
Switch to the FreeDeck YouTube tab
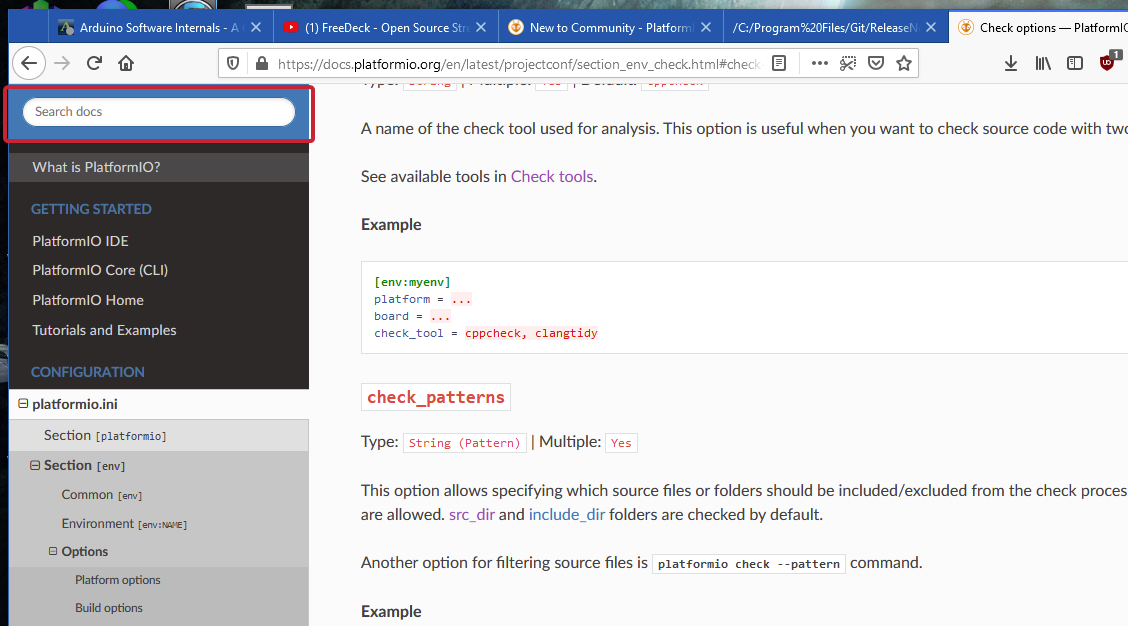coord(386,27)
